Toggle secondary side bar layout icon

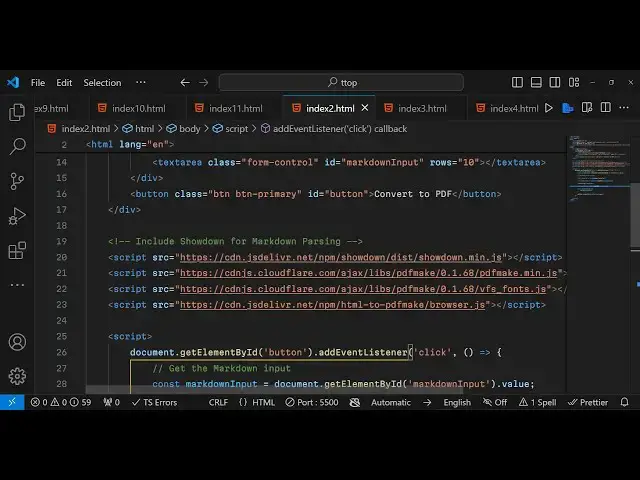pos(555,82)
